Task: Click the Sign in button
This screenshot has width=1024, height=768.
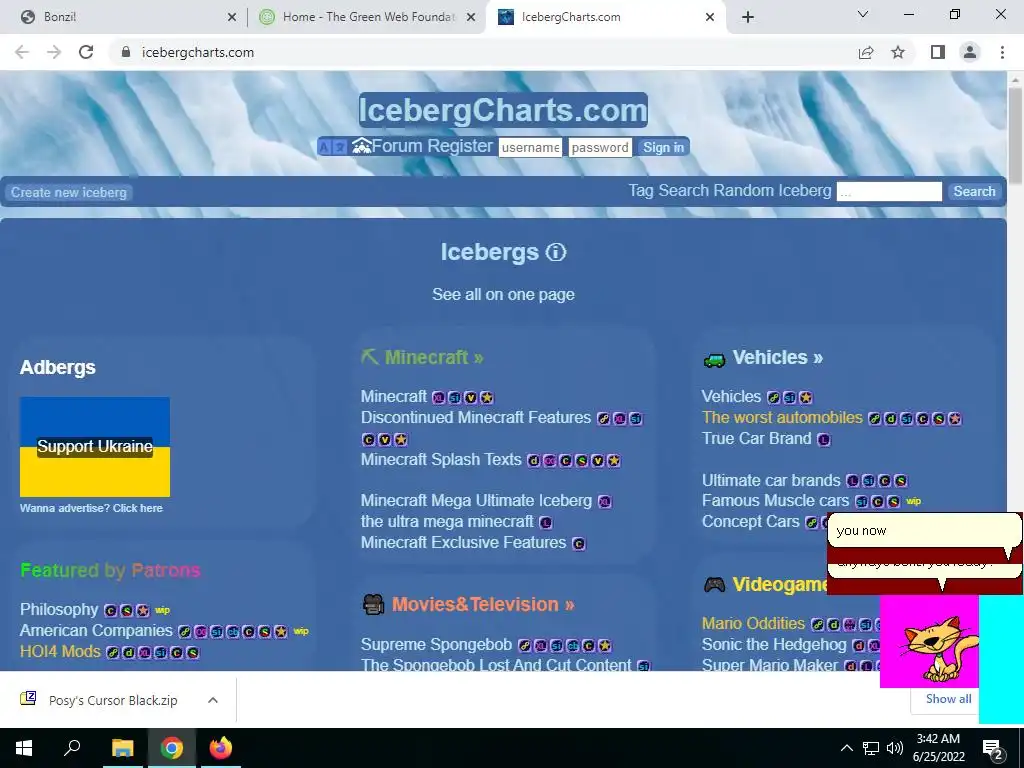Action: 663,147
